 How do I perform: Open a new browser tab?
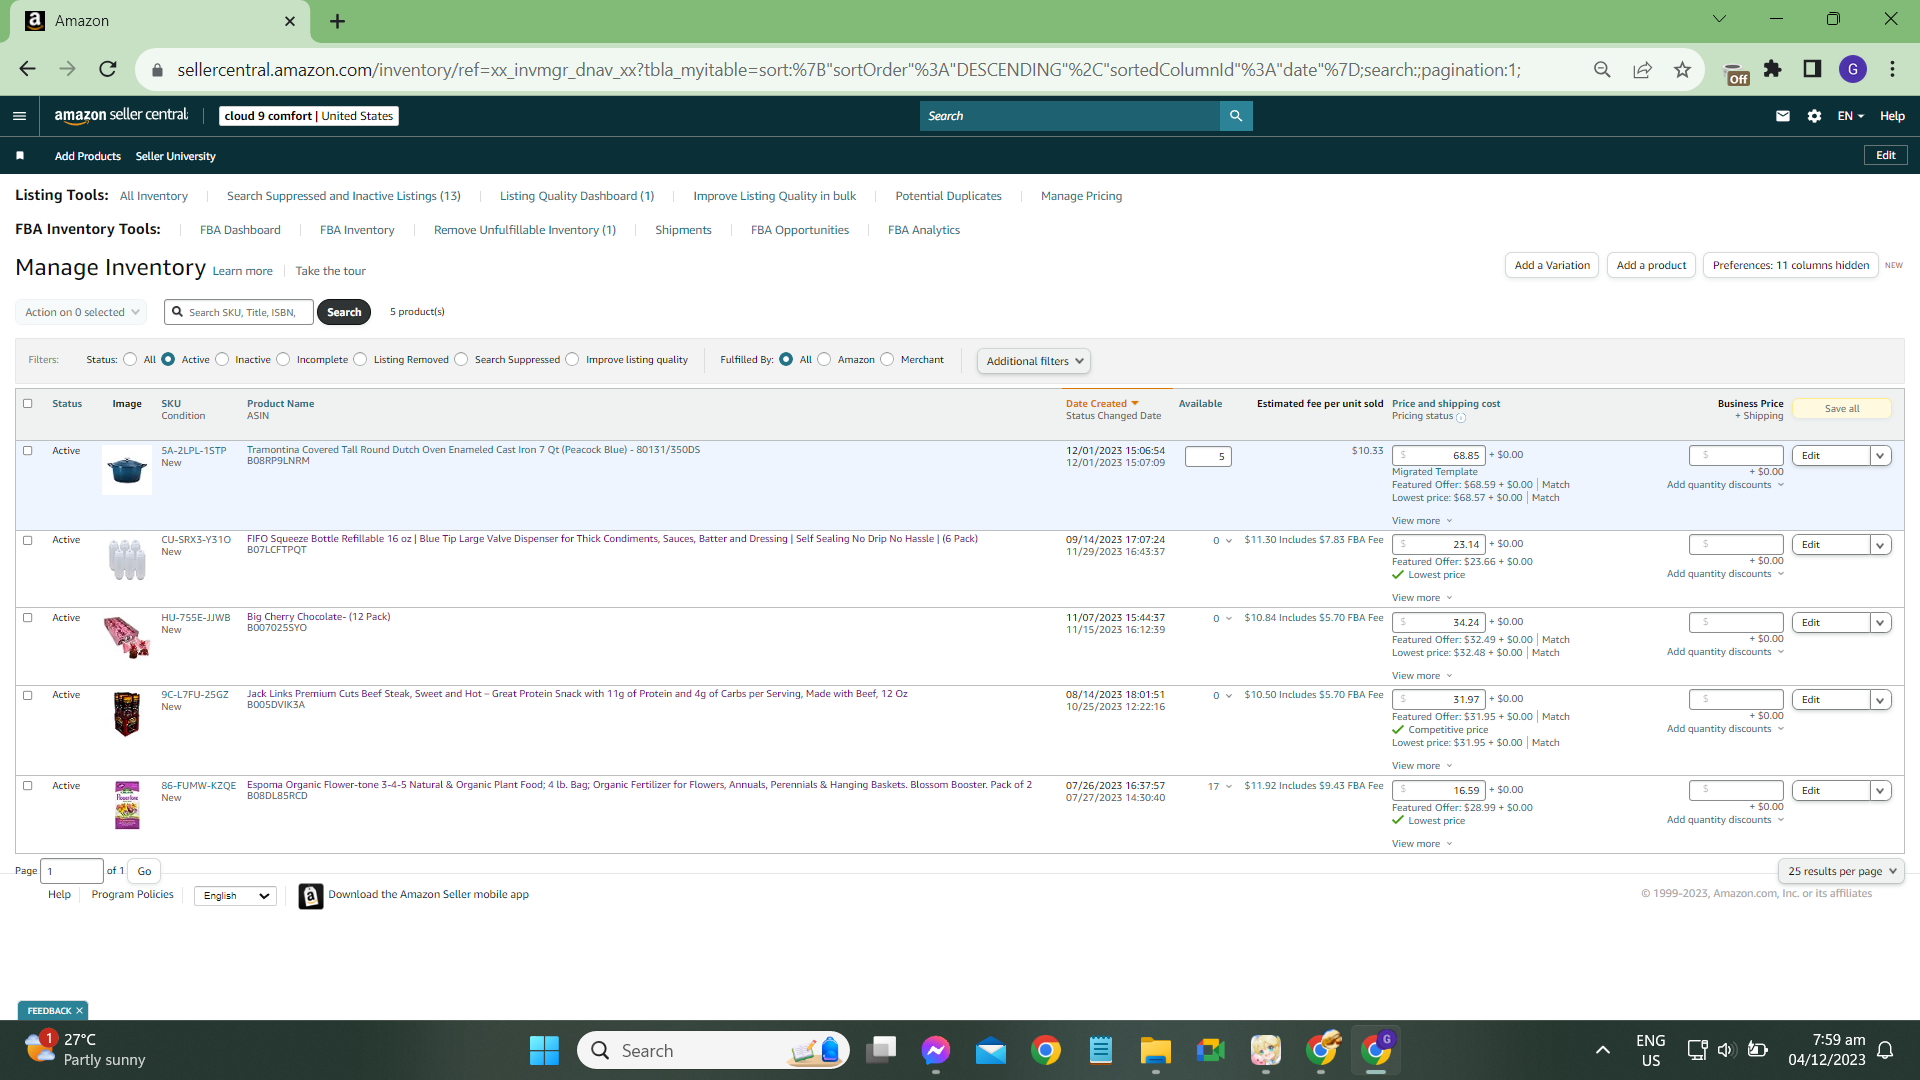coord(338,21)
